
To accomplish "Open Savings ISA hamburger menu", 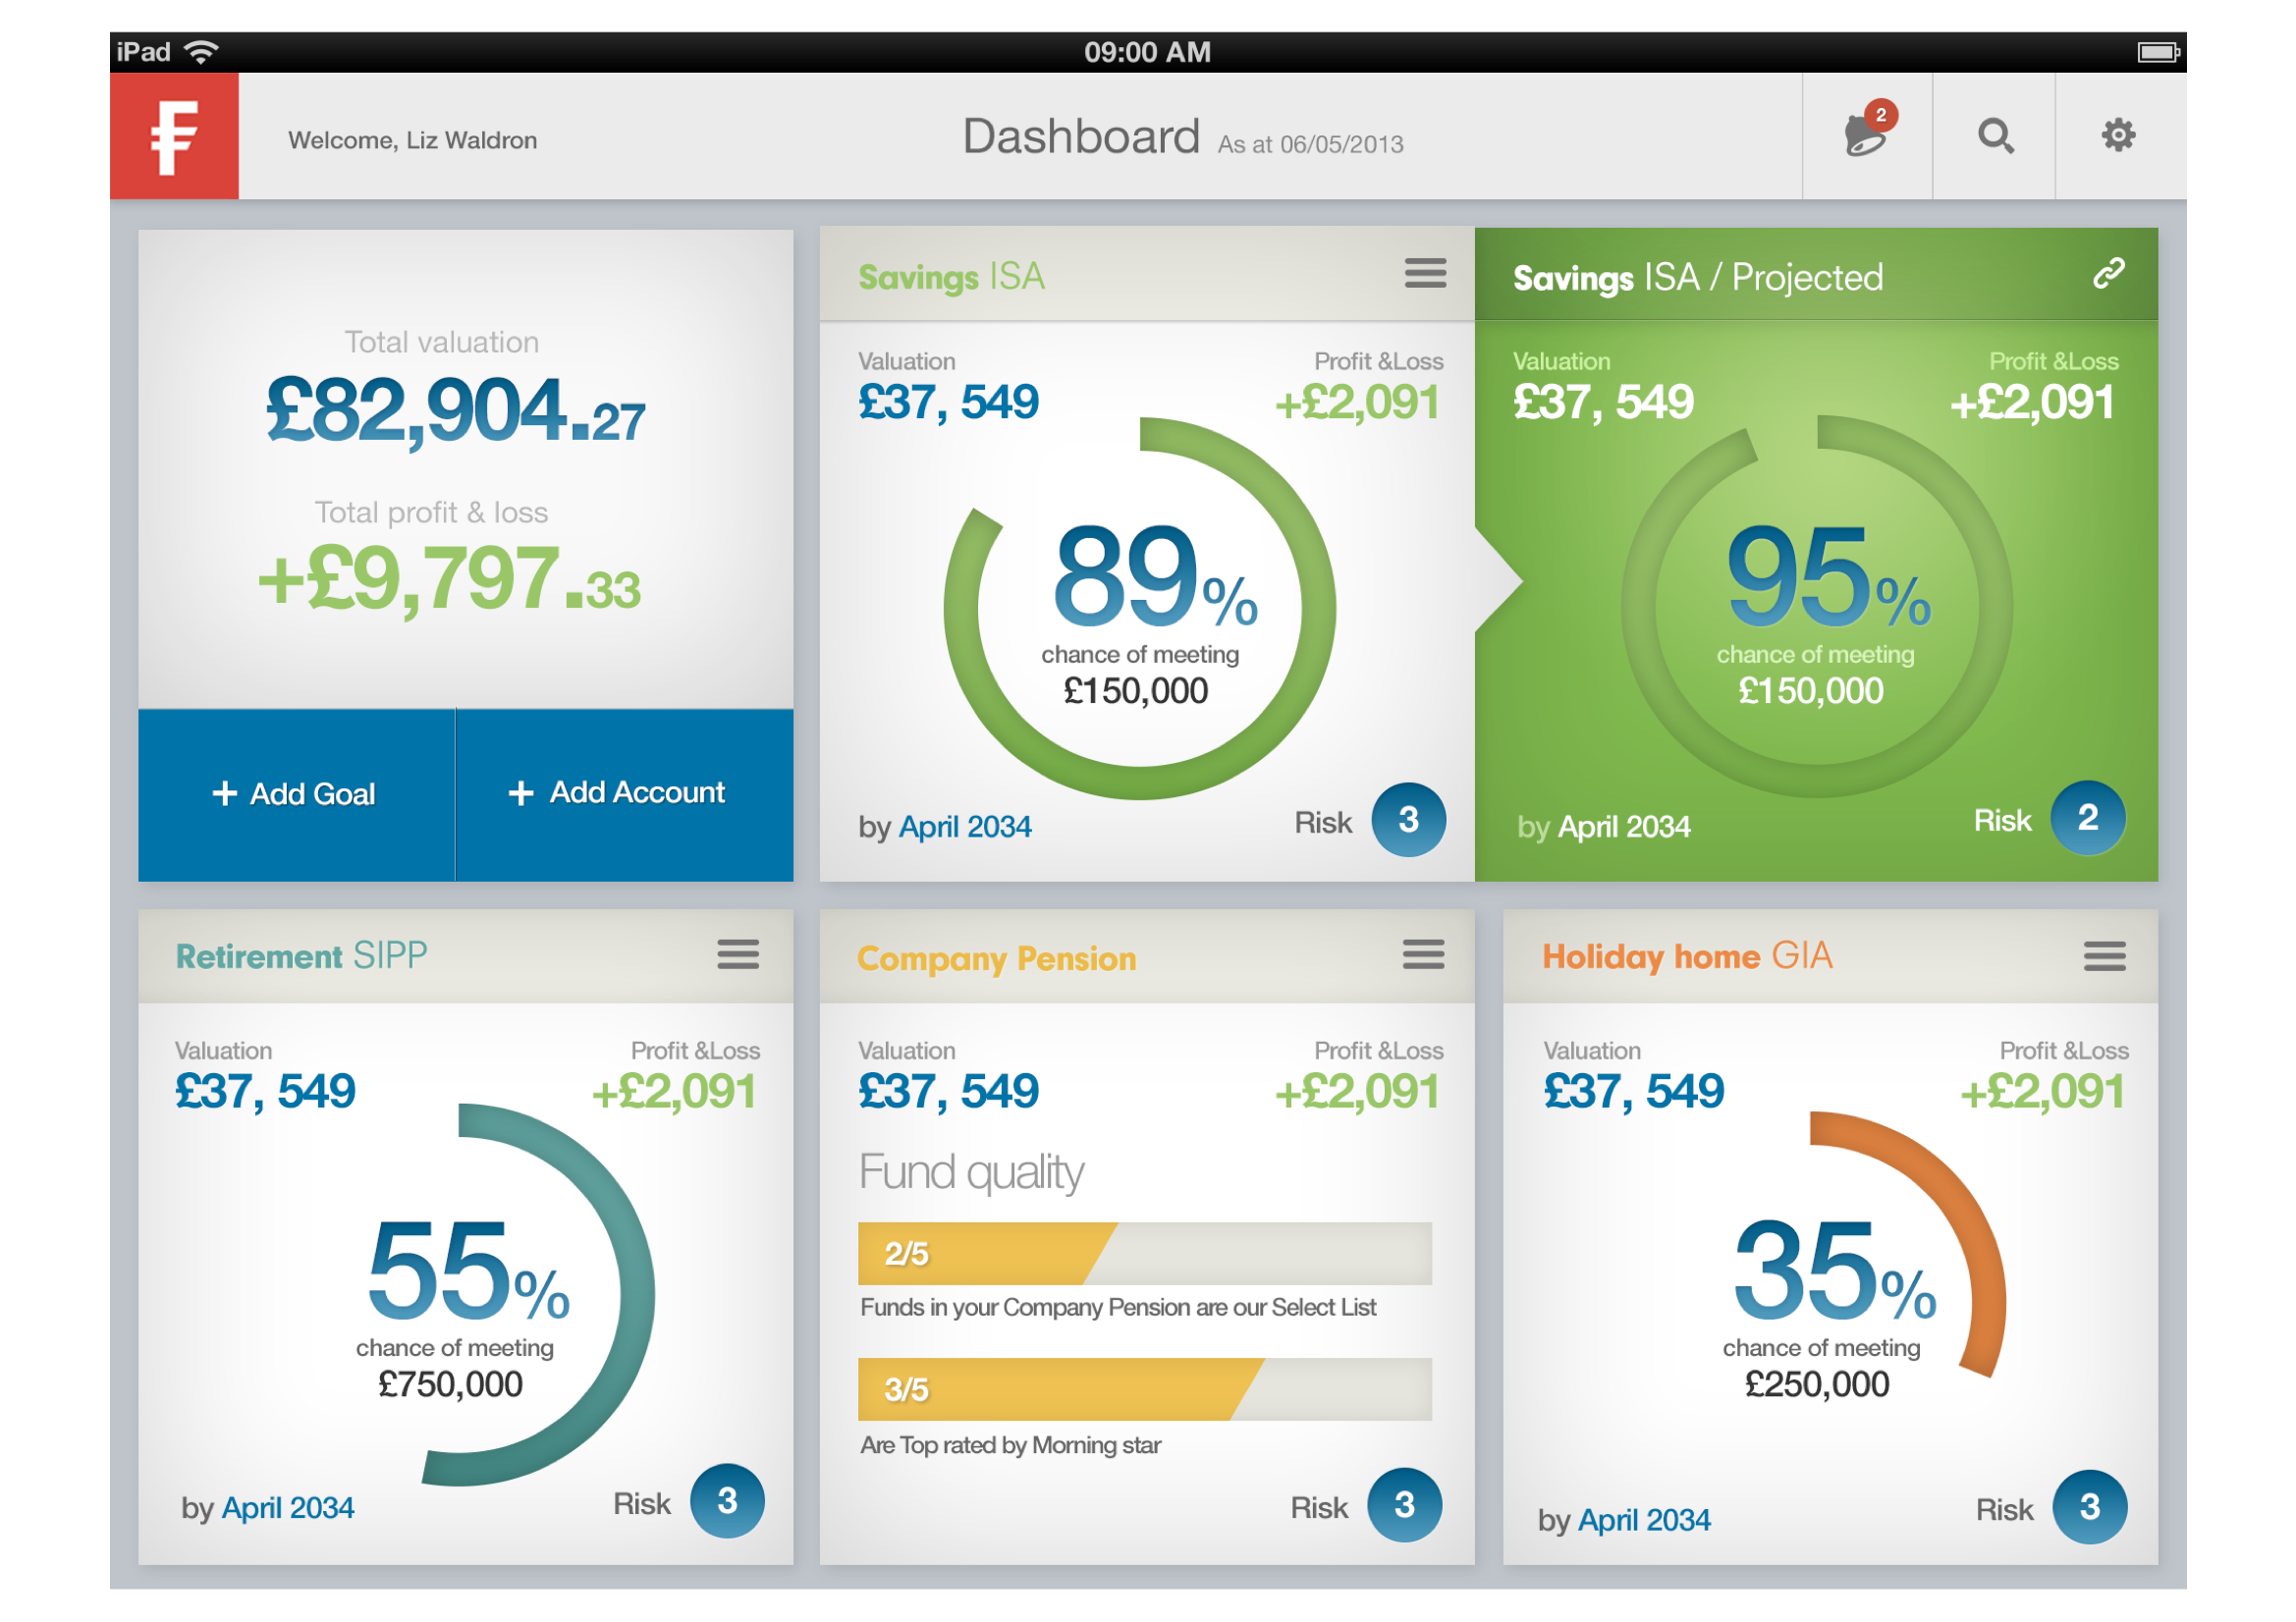I will (1425, 272).
